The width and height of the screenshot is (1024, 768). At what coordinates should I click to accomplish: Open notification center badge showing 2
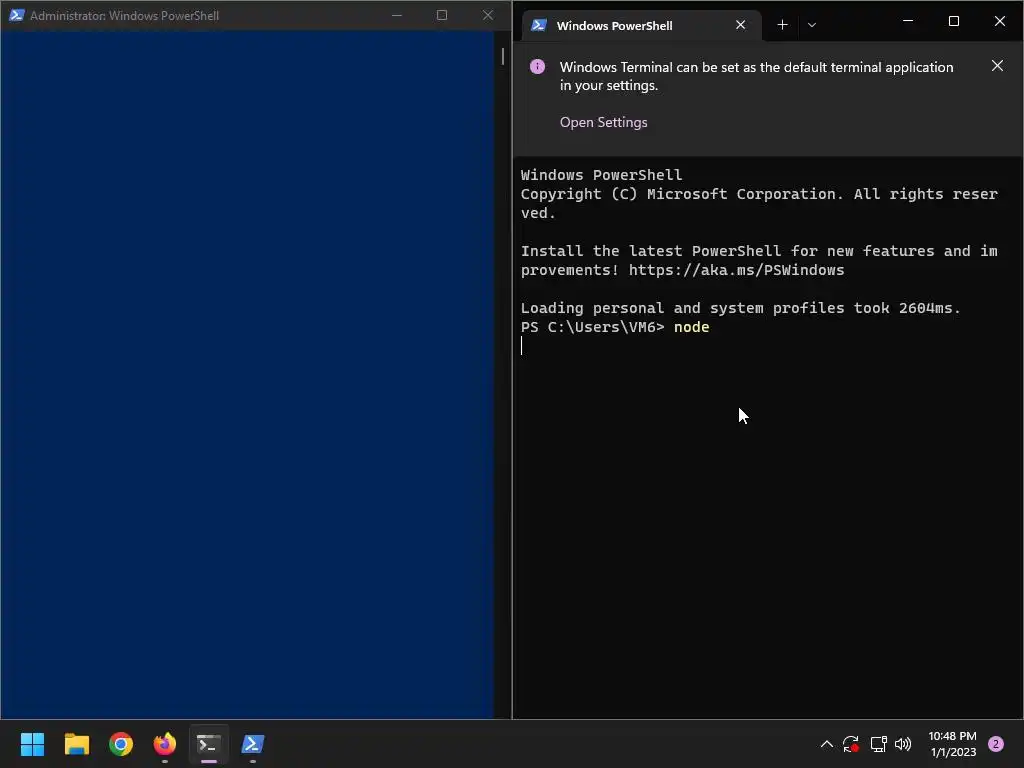[996, 744]
